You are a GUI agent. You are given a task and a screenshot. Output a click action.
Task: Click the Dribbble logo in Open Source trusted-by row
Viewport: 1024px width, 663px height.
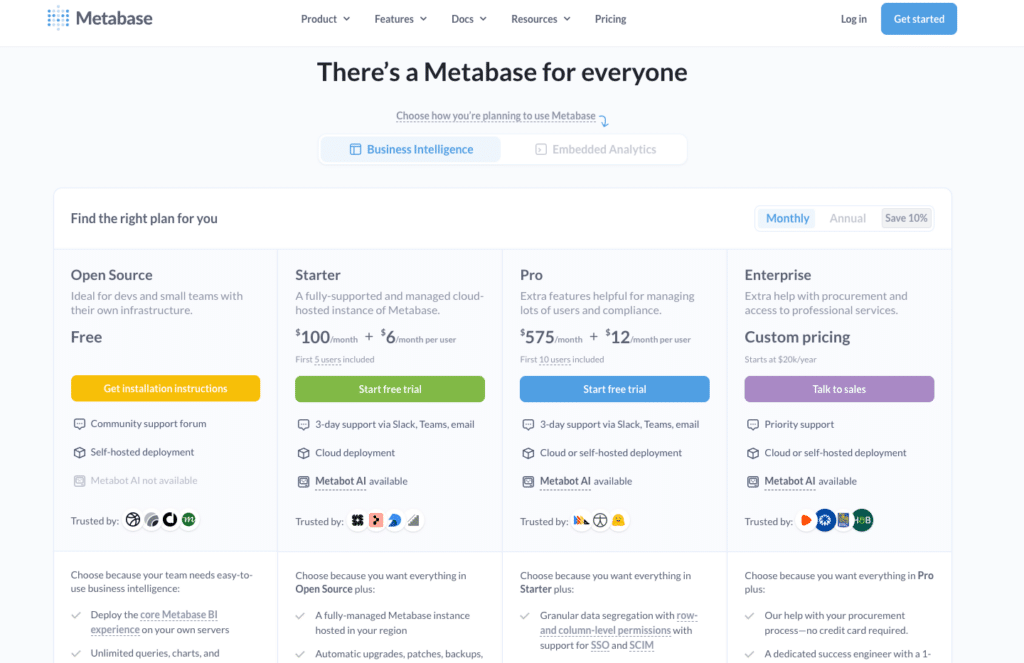tap(132, 520)
